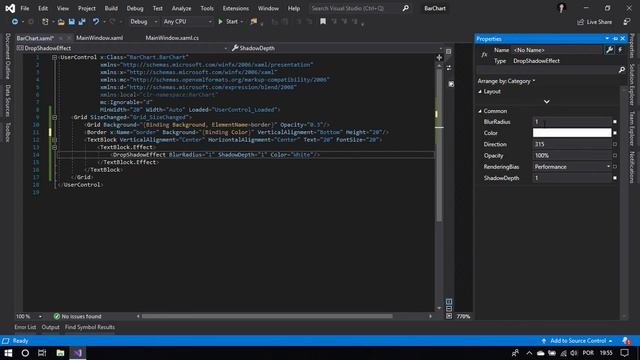Open the Live Share feedback icon

627,22
